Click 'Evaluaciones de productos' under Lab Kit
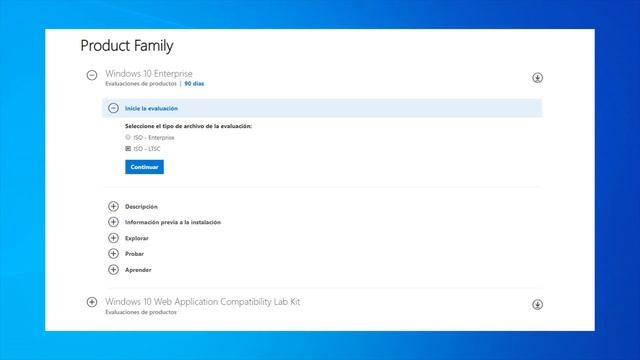The image size is (640, 360). (141, 312)
